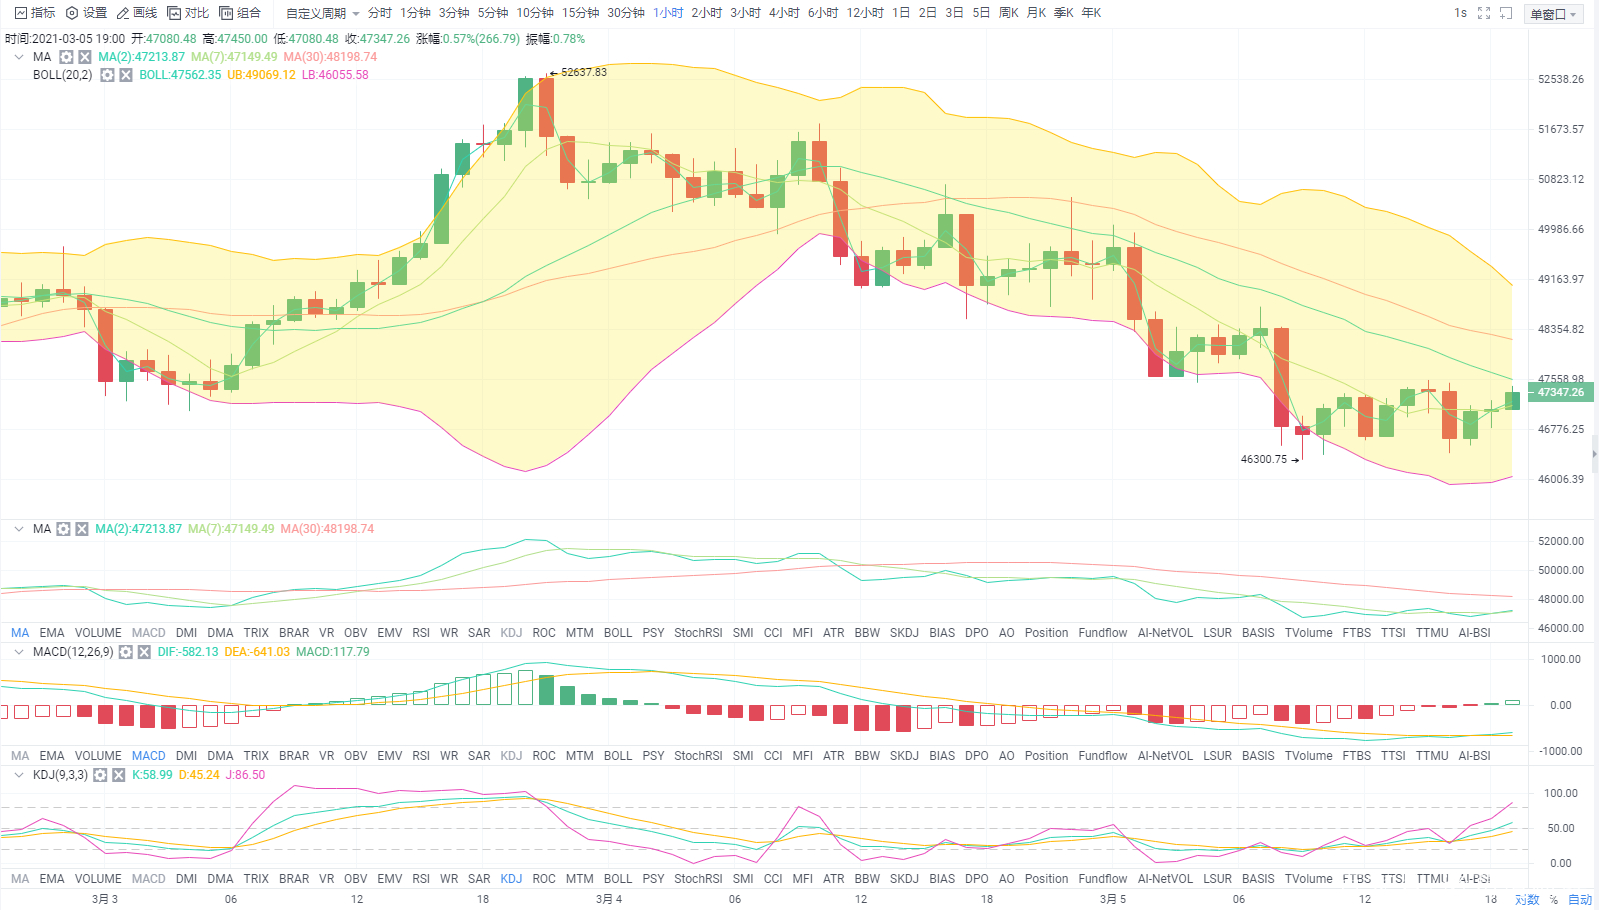Switch to 15分钟 timeframe
The width and height of the screenshot is (1599, 910).
pos(580,13)
